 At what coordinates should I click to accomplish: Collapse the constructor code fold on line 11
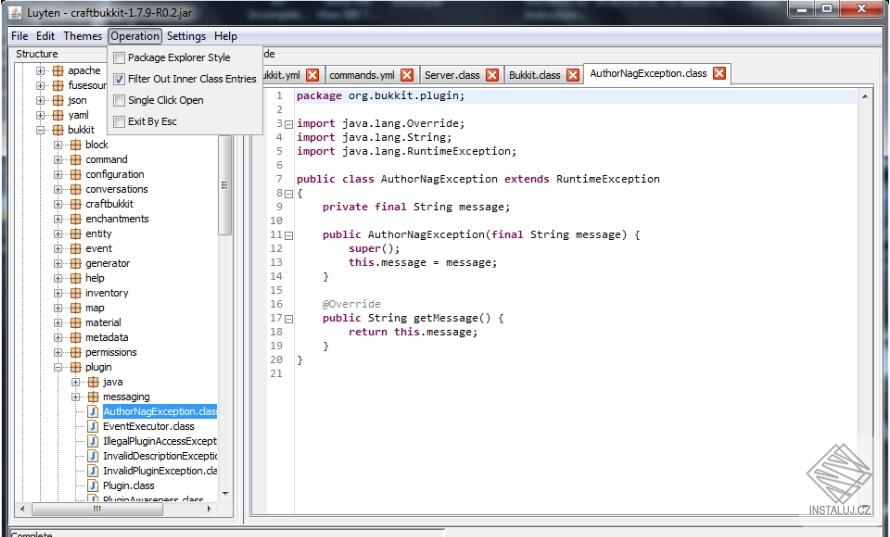pyautogui.click(x=290, y=235)
